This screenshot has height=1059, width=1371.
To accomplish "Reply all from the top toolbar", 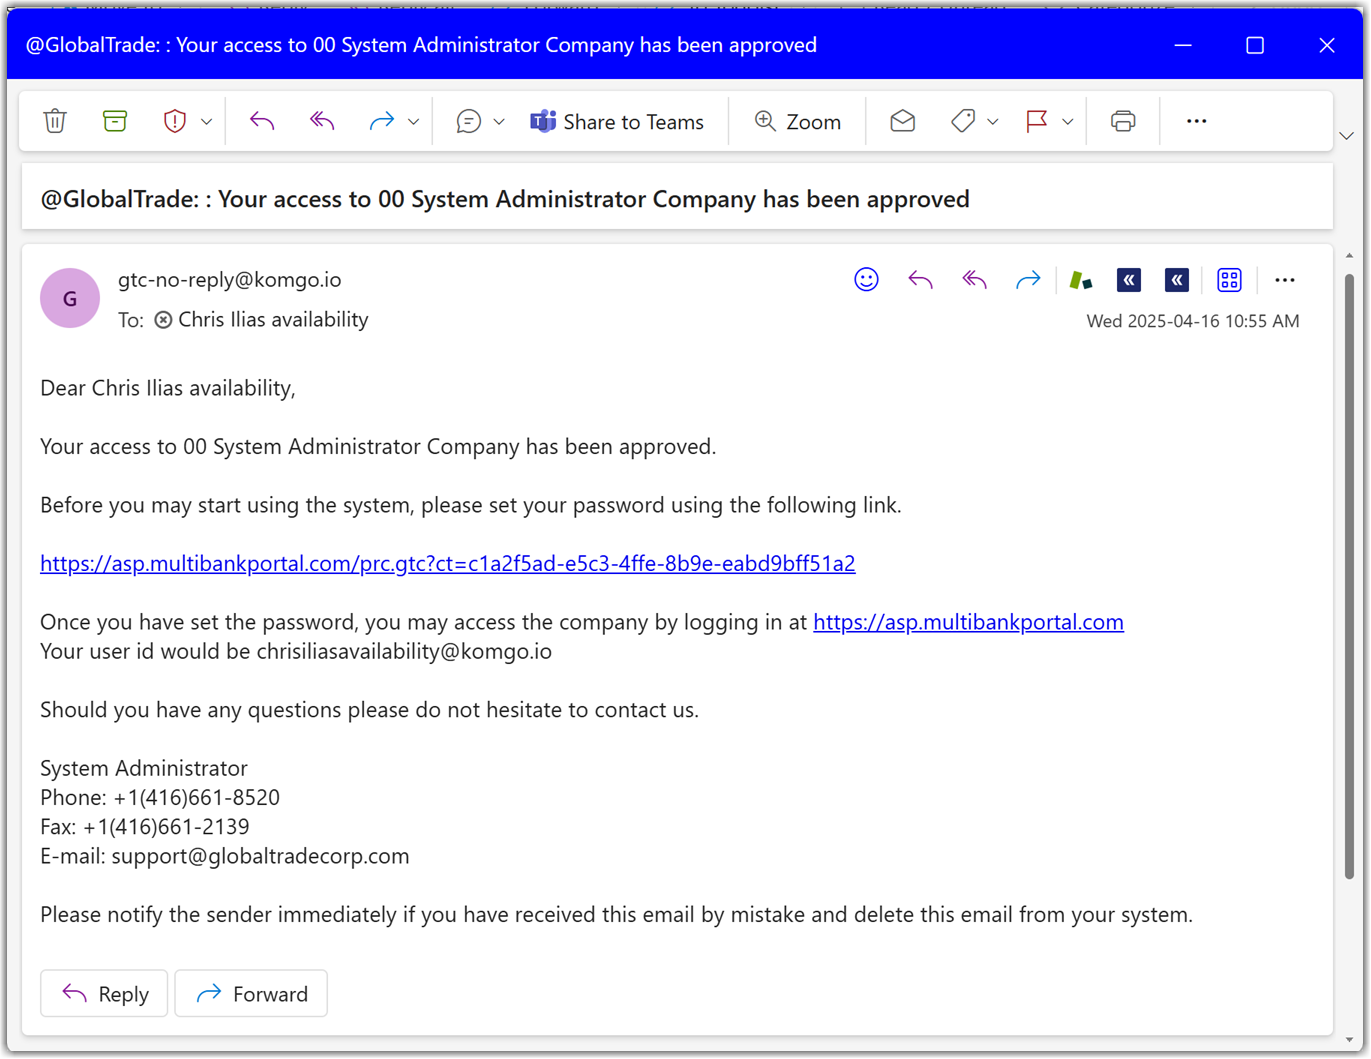I will 322,121.
